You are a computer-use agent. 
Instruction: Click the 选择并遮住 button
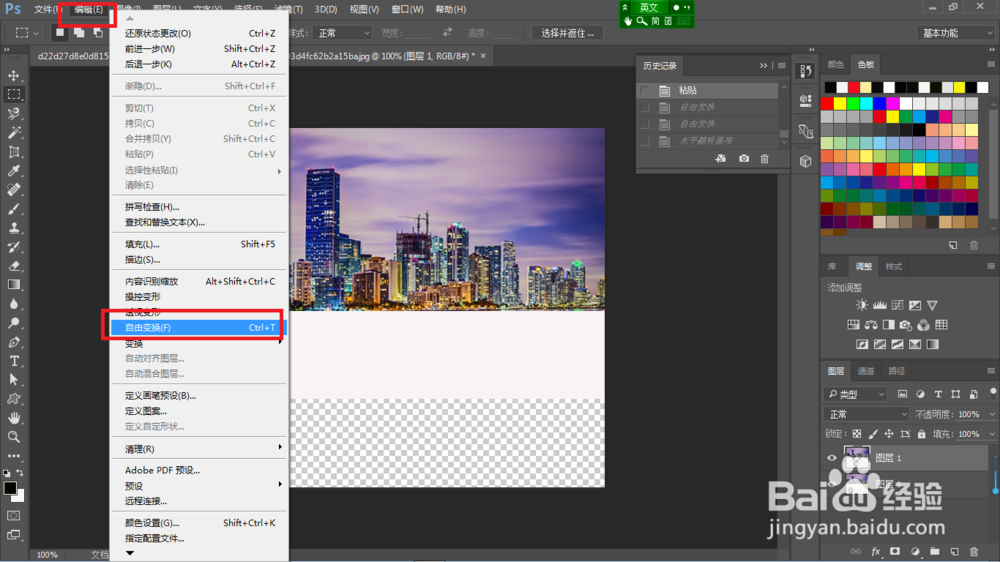click(568, 33)
